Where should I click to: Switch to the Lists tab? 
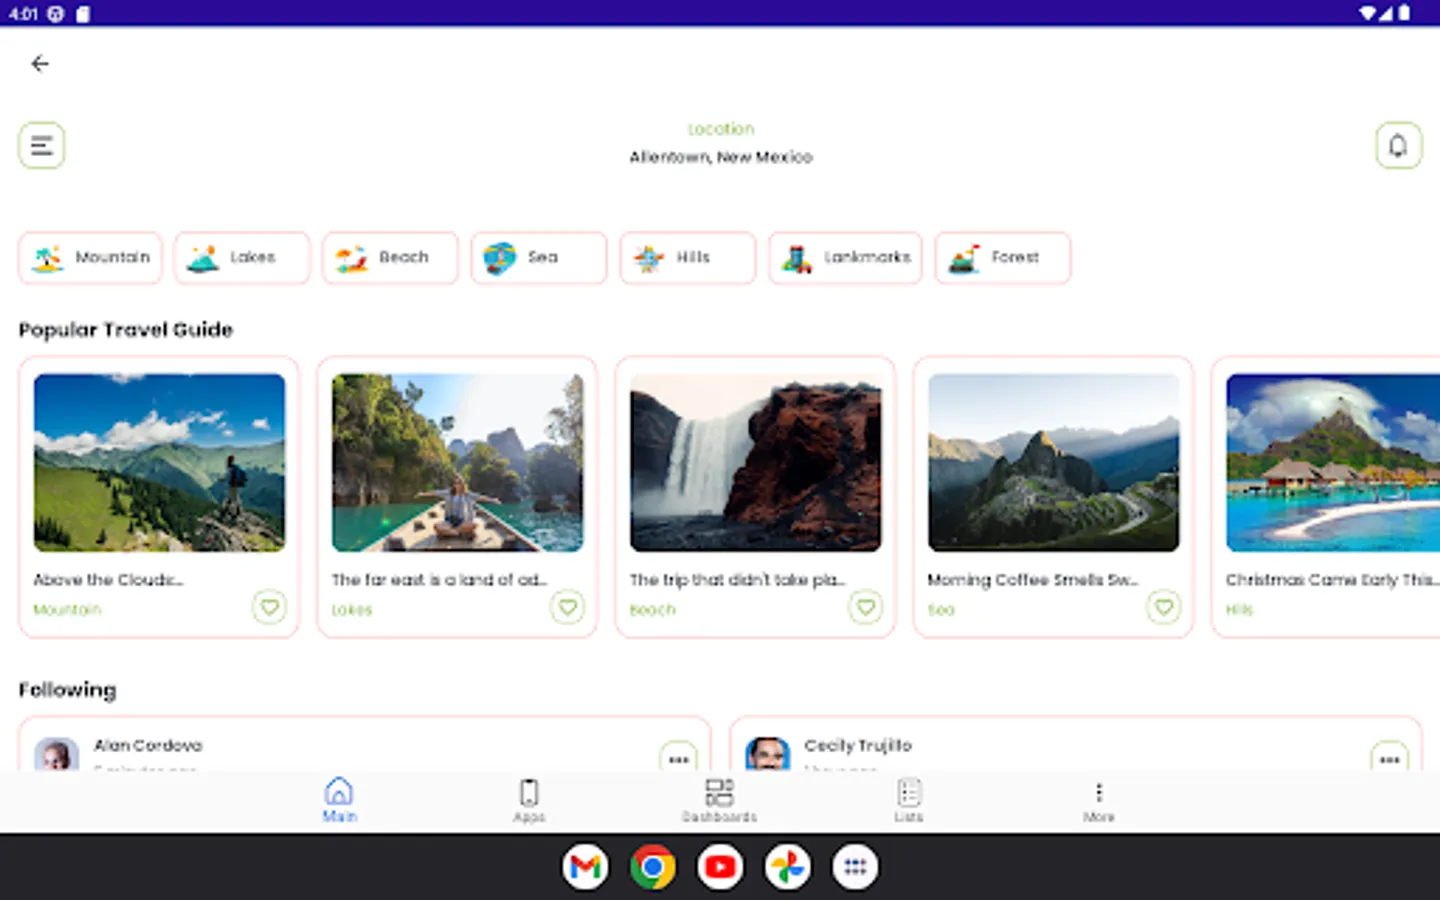tap(909, 800)
